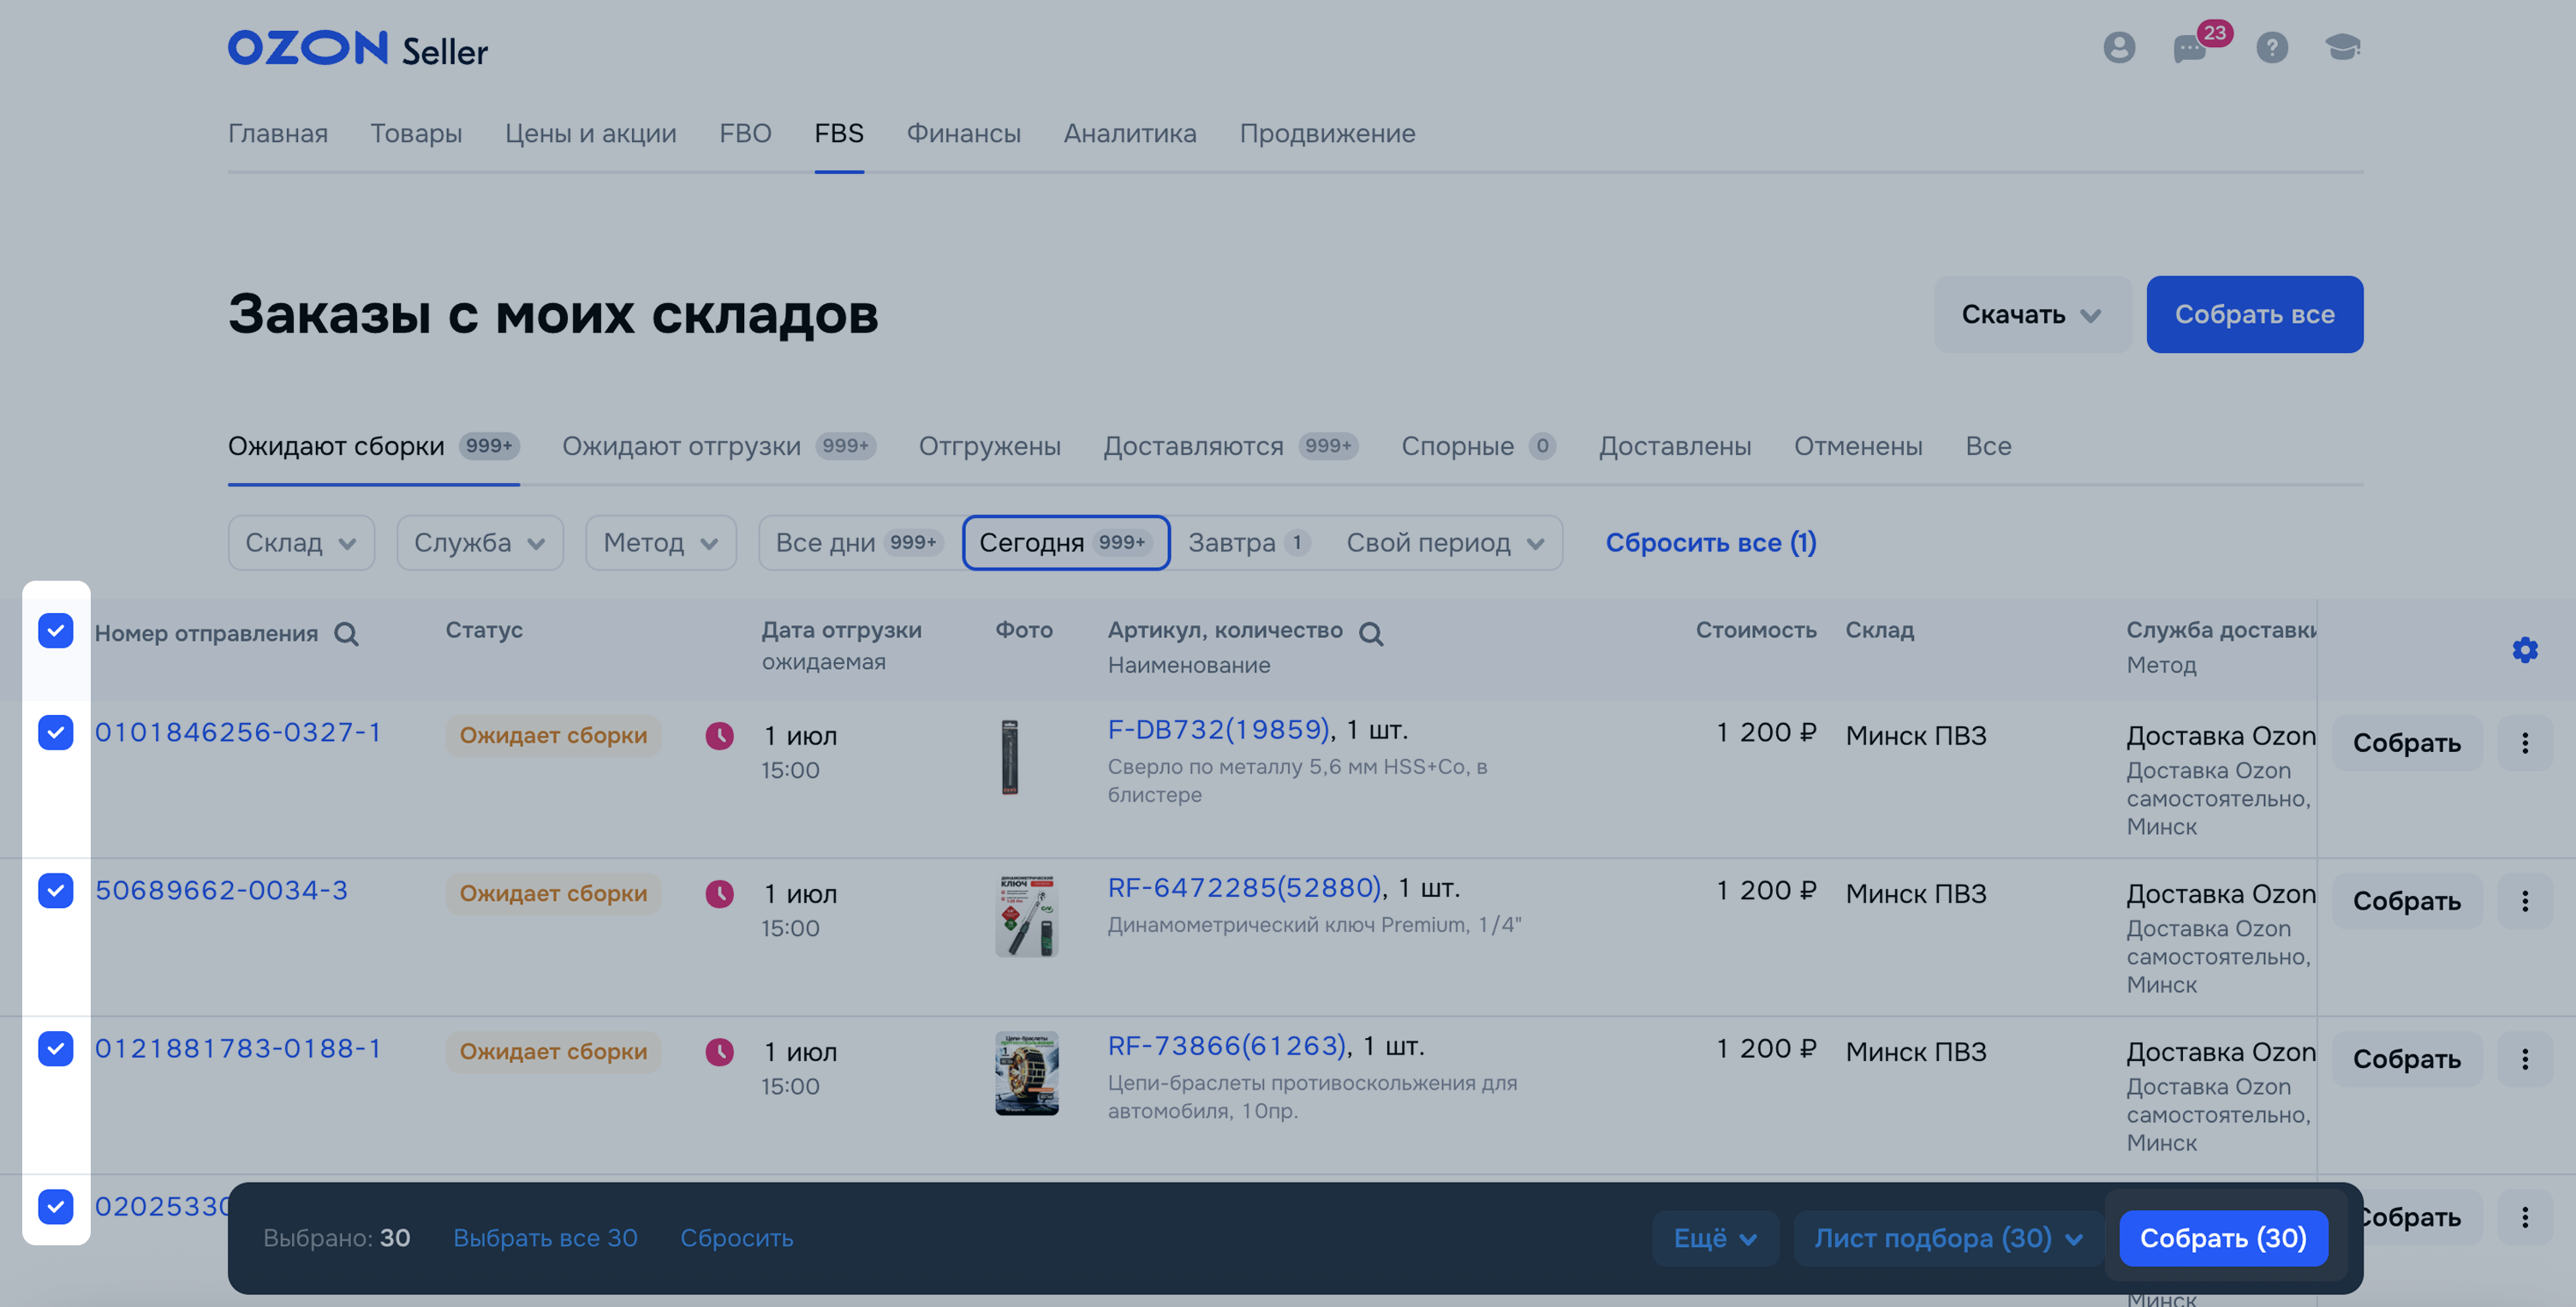2576x1307 pixels.
Task: Switch to Все orders tab
Action: pos(1988,446)
